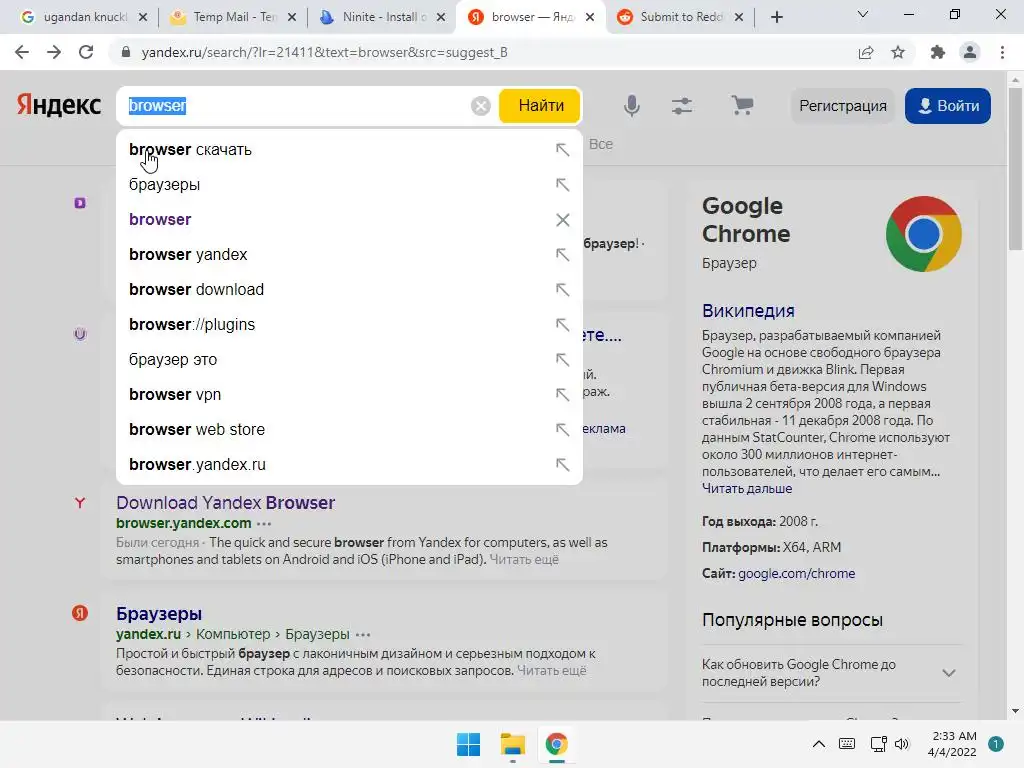Insert 'browser vpn' suggestion using arrow icon
1024x768 pixels.
562,394
